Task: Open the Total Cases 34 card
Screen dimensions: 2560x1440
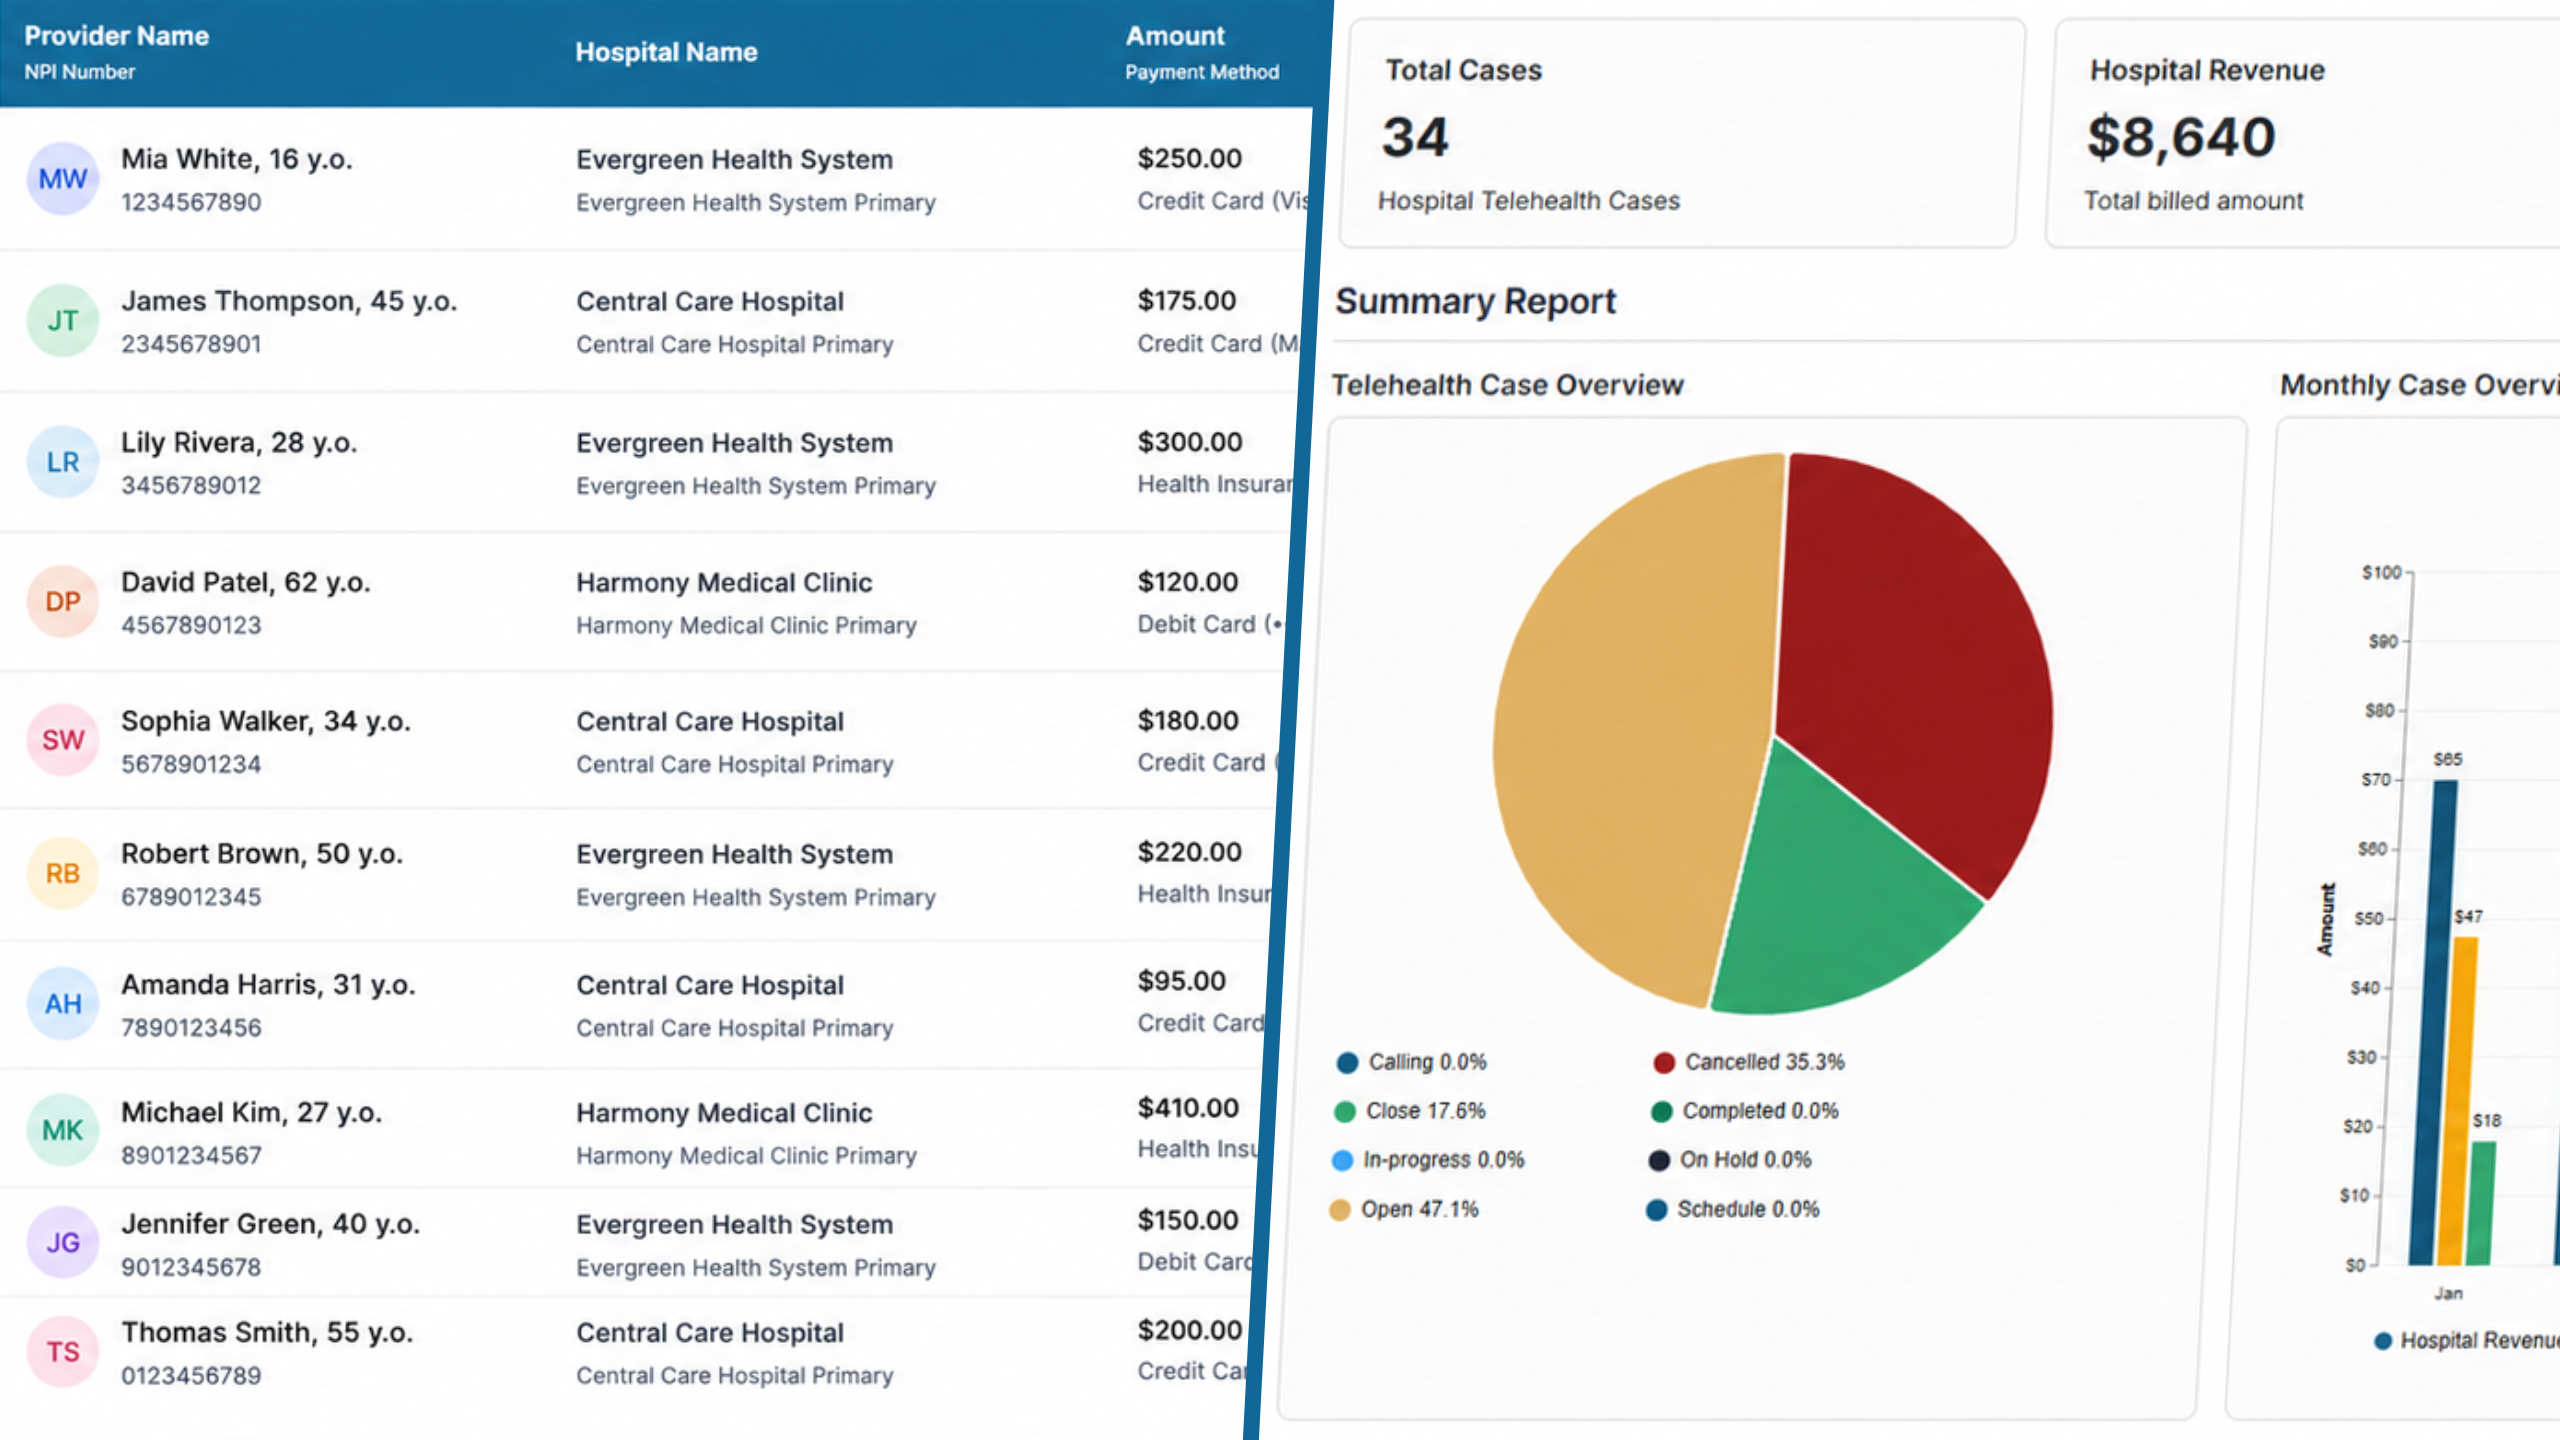Action: click(1682, 133)
